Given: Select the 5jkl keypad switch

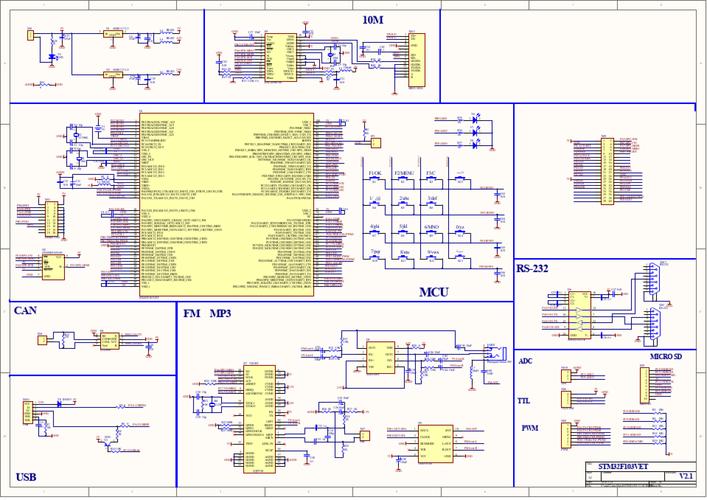Looking at the screenshot, I should click(403, 234).
